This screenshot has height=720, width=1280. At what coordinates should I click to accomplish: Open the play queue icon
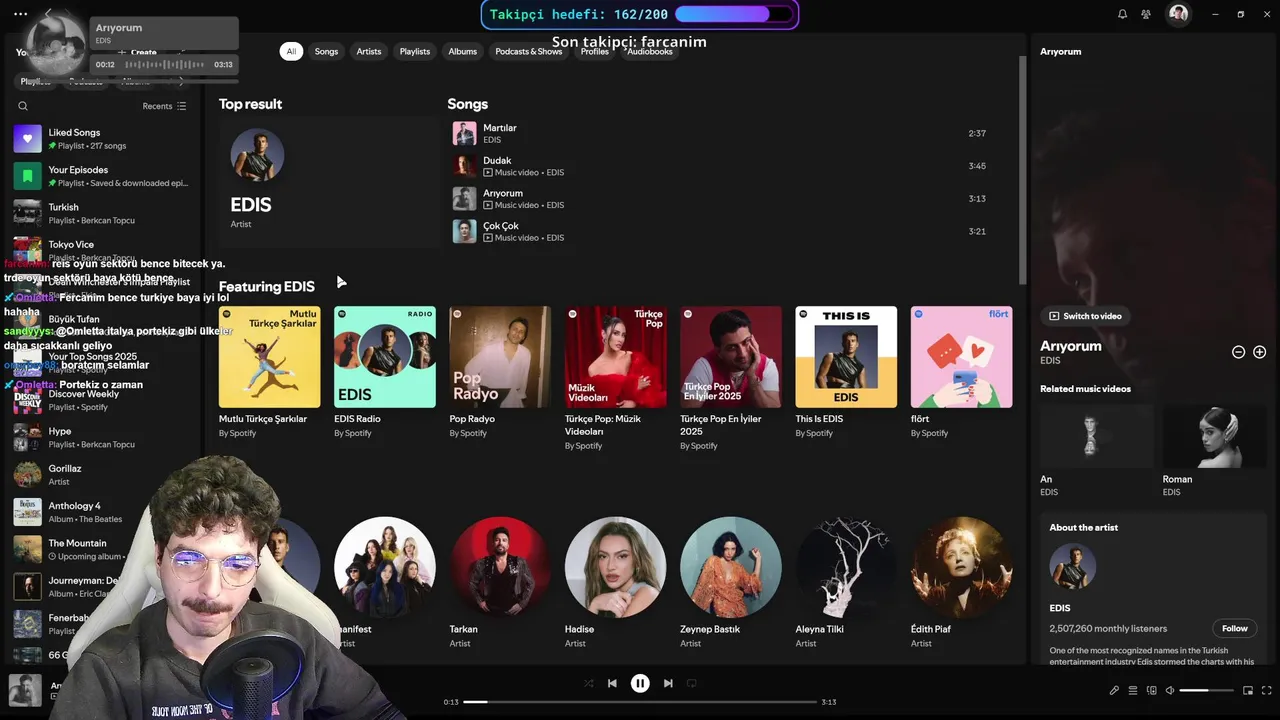pos(1133,690)
